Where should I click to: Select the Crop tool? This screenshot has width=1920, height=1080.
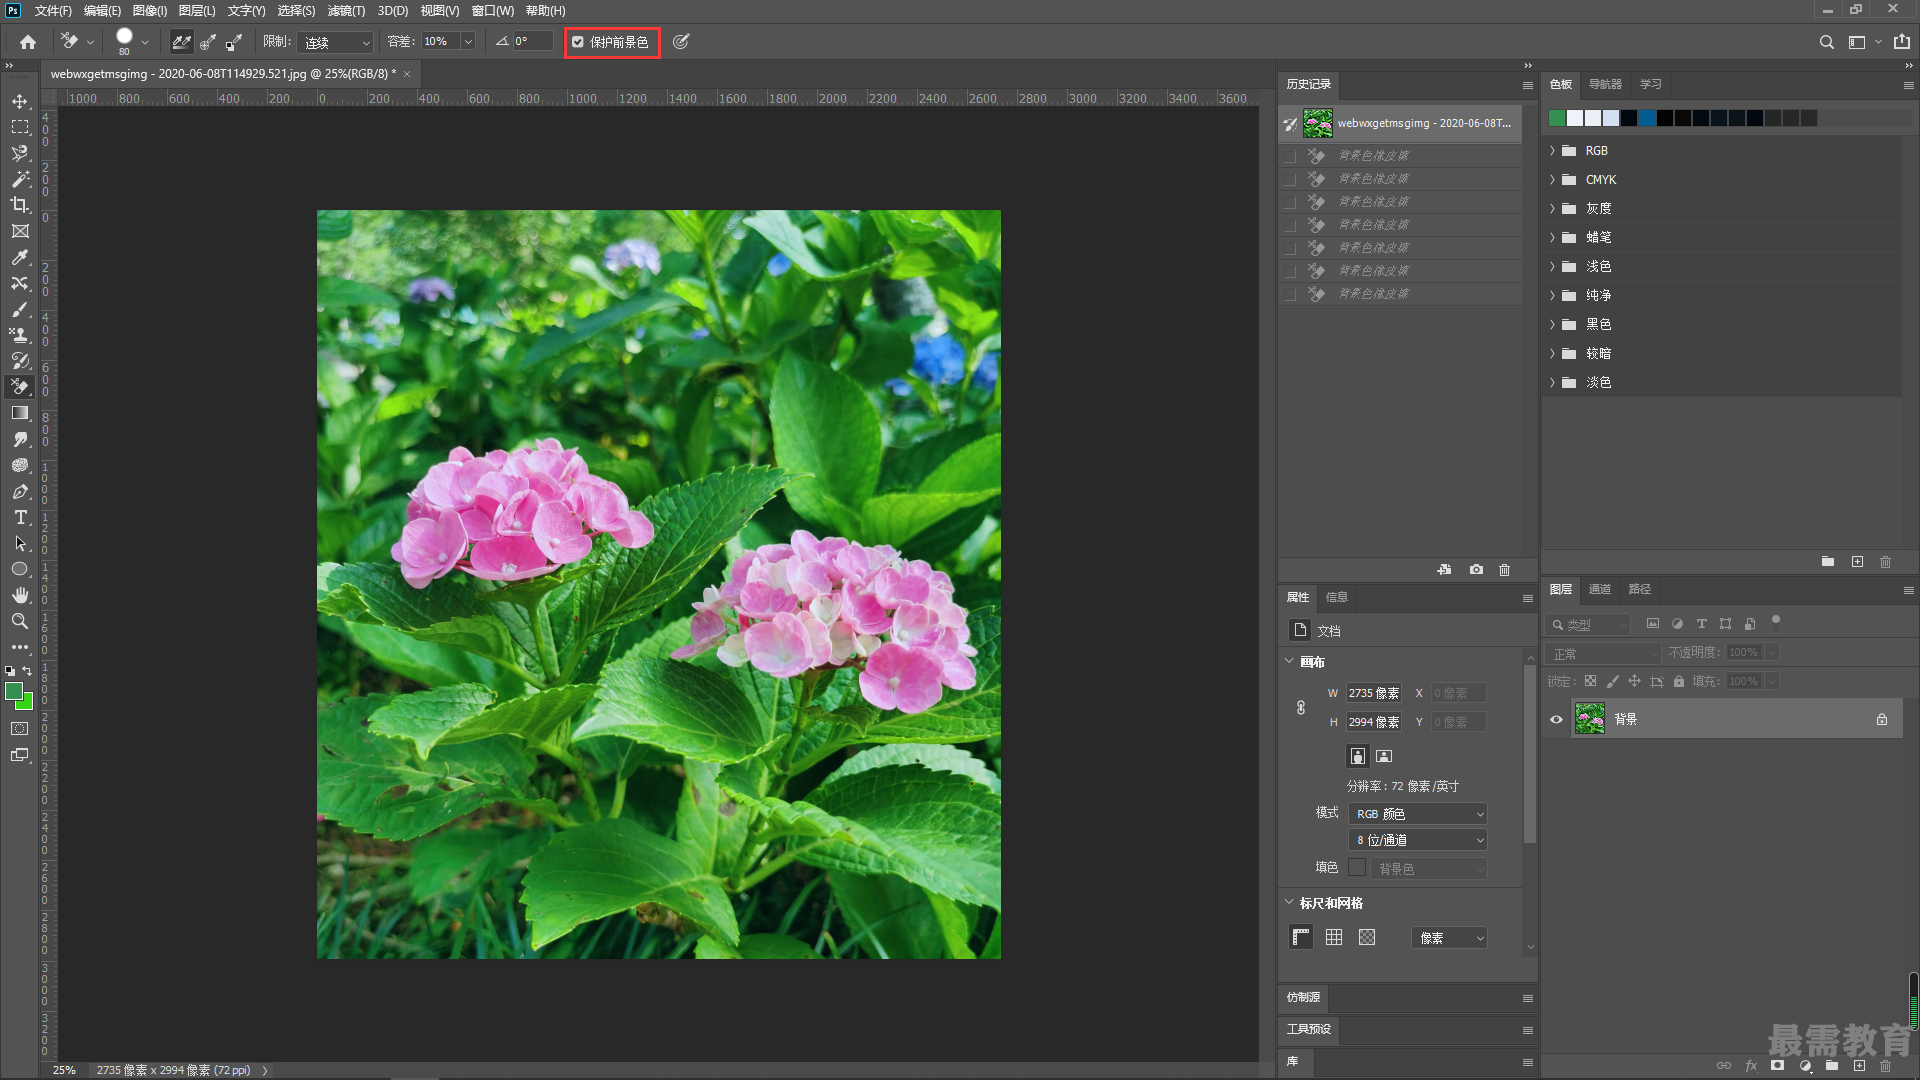click(x=20, y=205)
